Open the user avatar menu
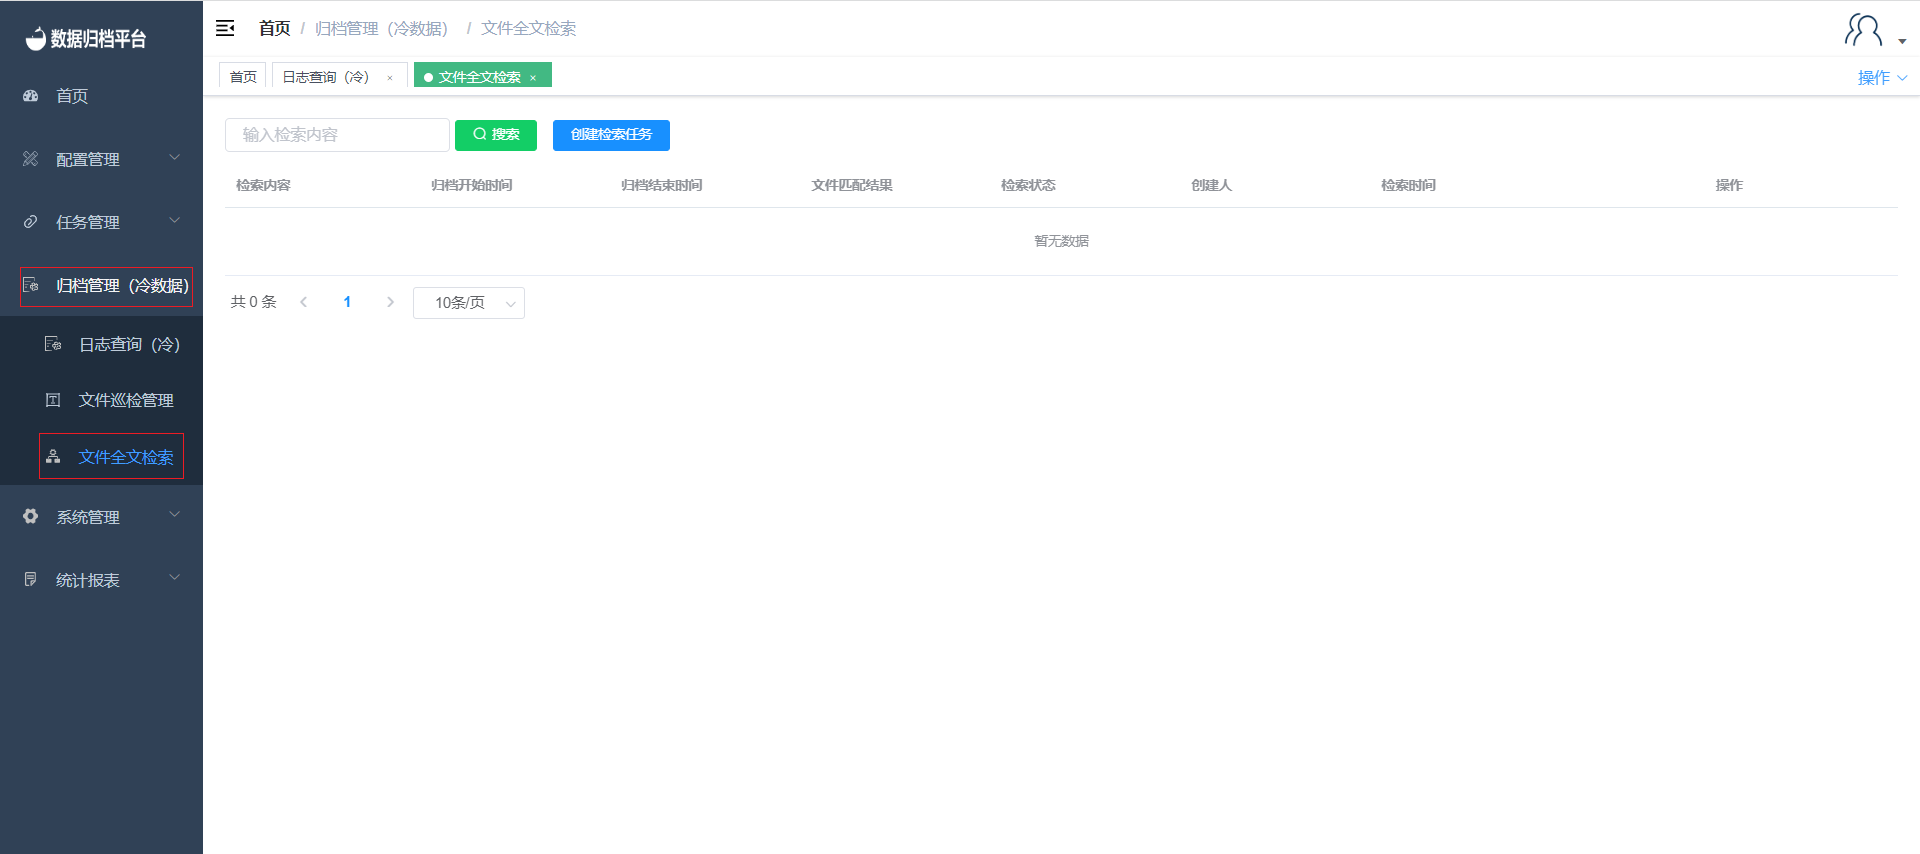 (x=1863, y=29)
